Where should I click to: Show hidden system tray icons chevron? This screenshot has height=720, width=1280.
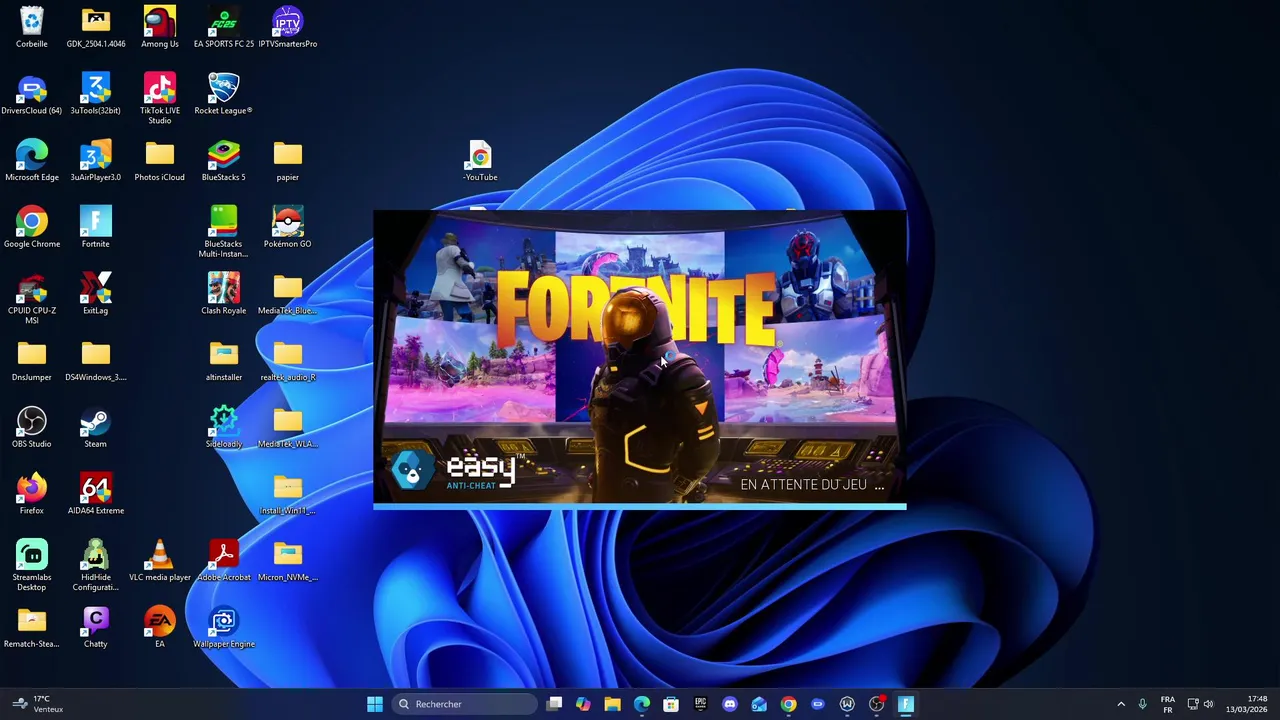[x=1121, y=704]
